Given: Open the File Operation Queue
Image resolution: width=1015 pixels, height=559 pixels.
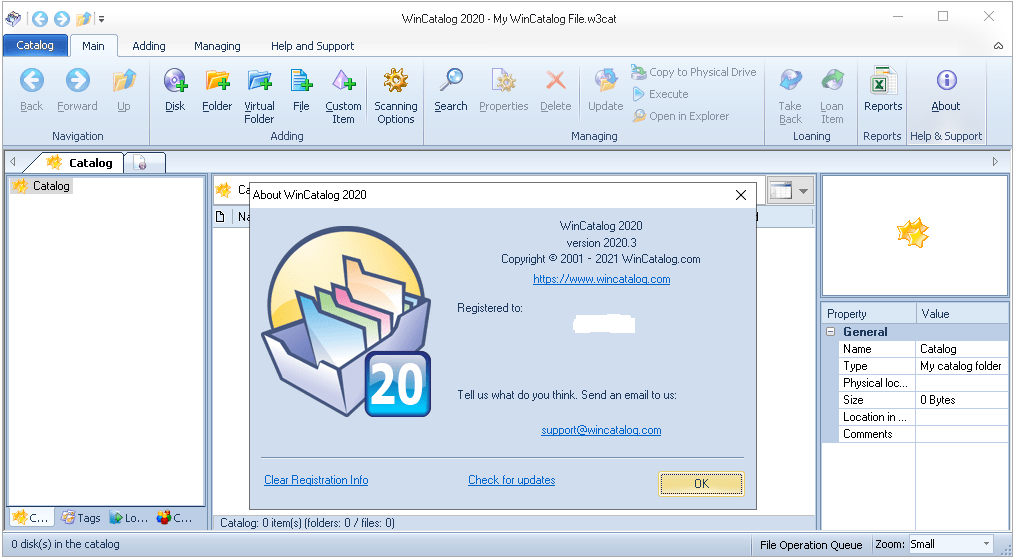Looking at the screenshot, I should pyautogui.click(x=810, y=545).
